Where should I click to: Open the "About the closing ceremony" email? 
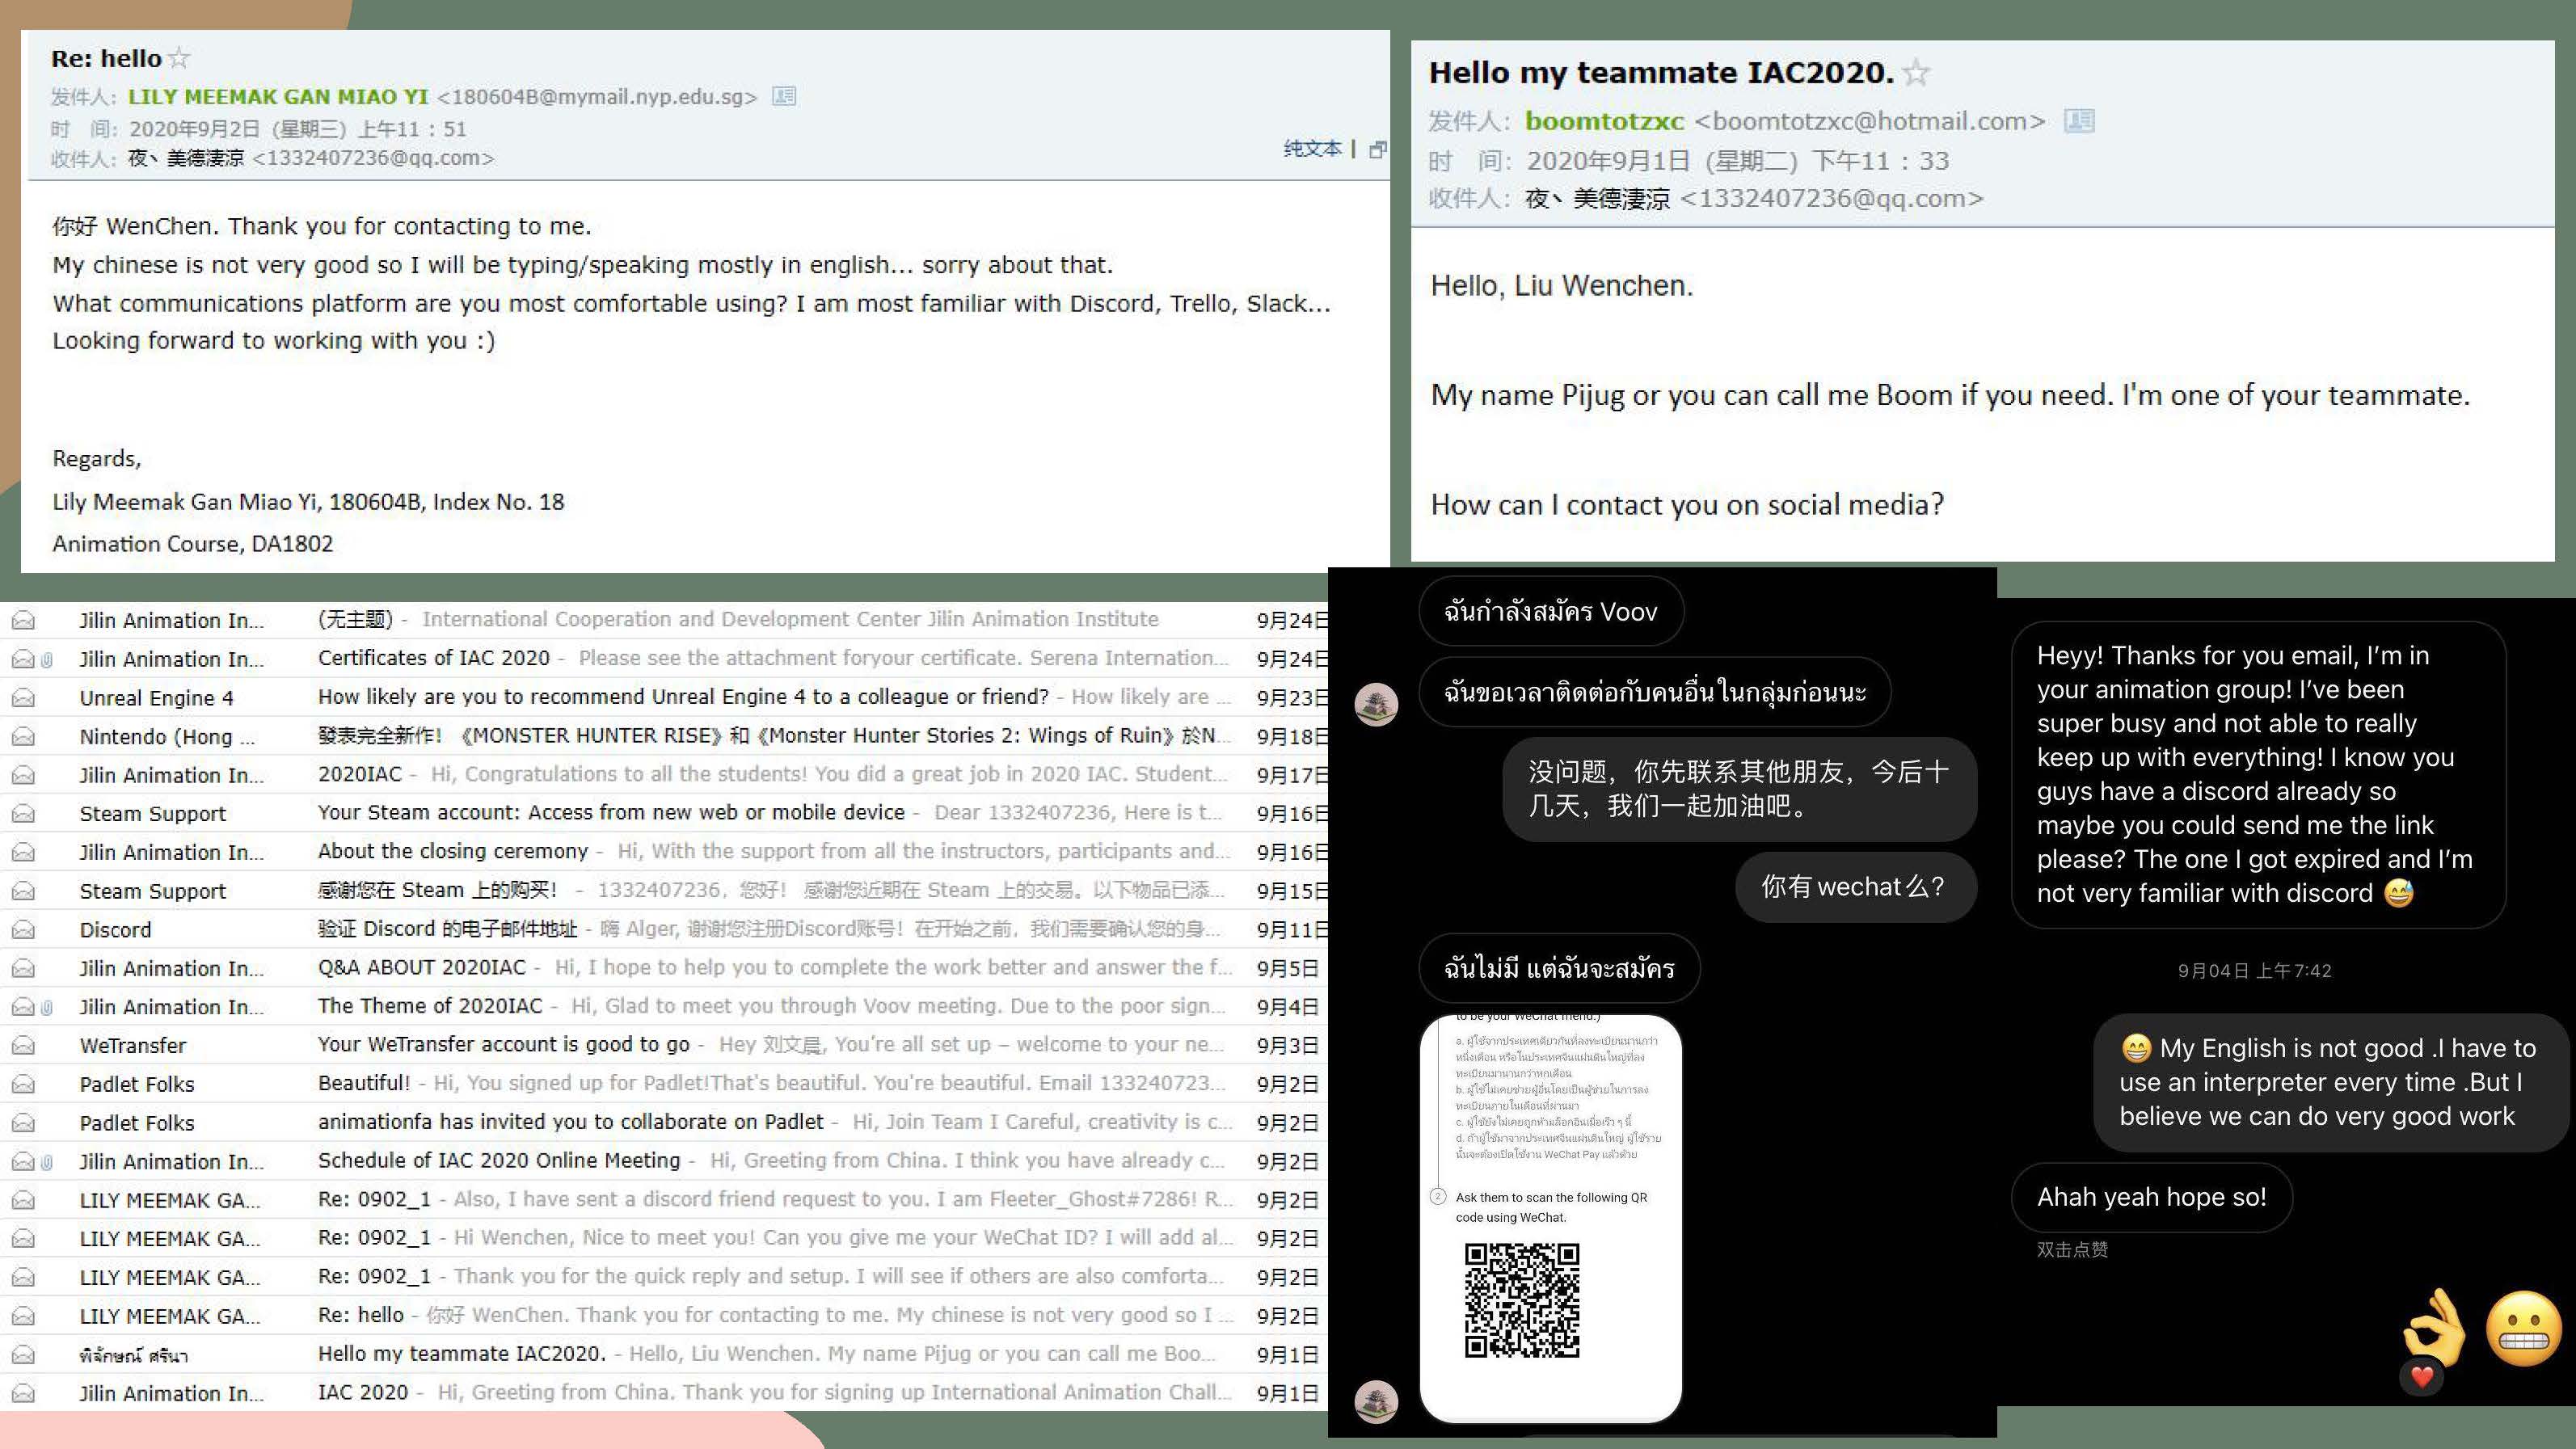click(x=453, y=851)
